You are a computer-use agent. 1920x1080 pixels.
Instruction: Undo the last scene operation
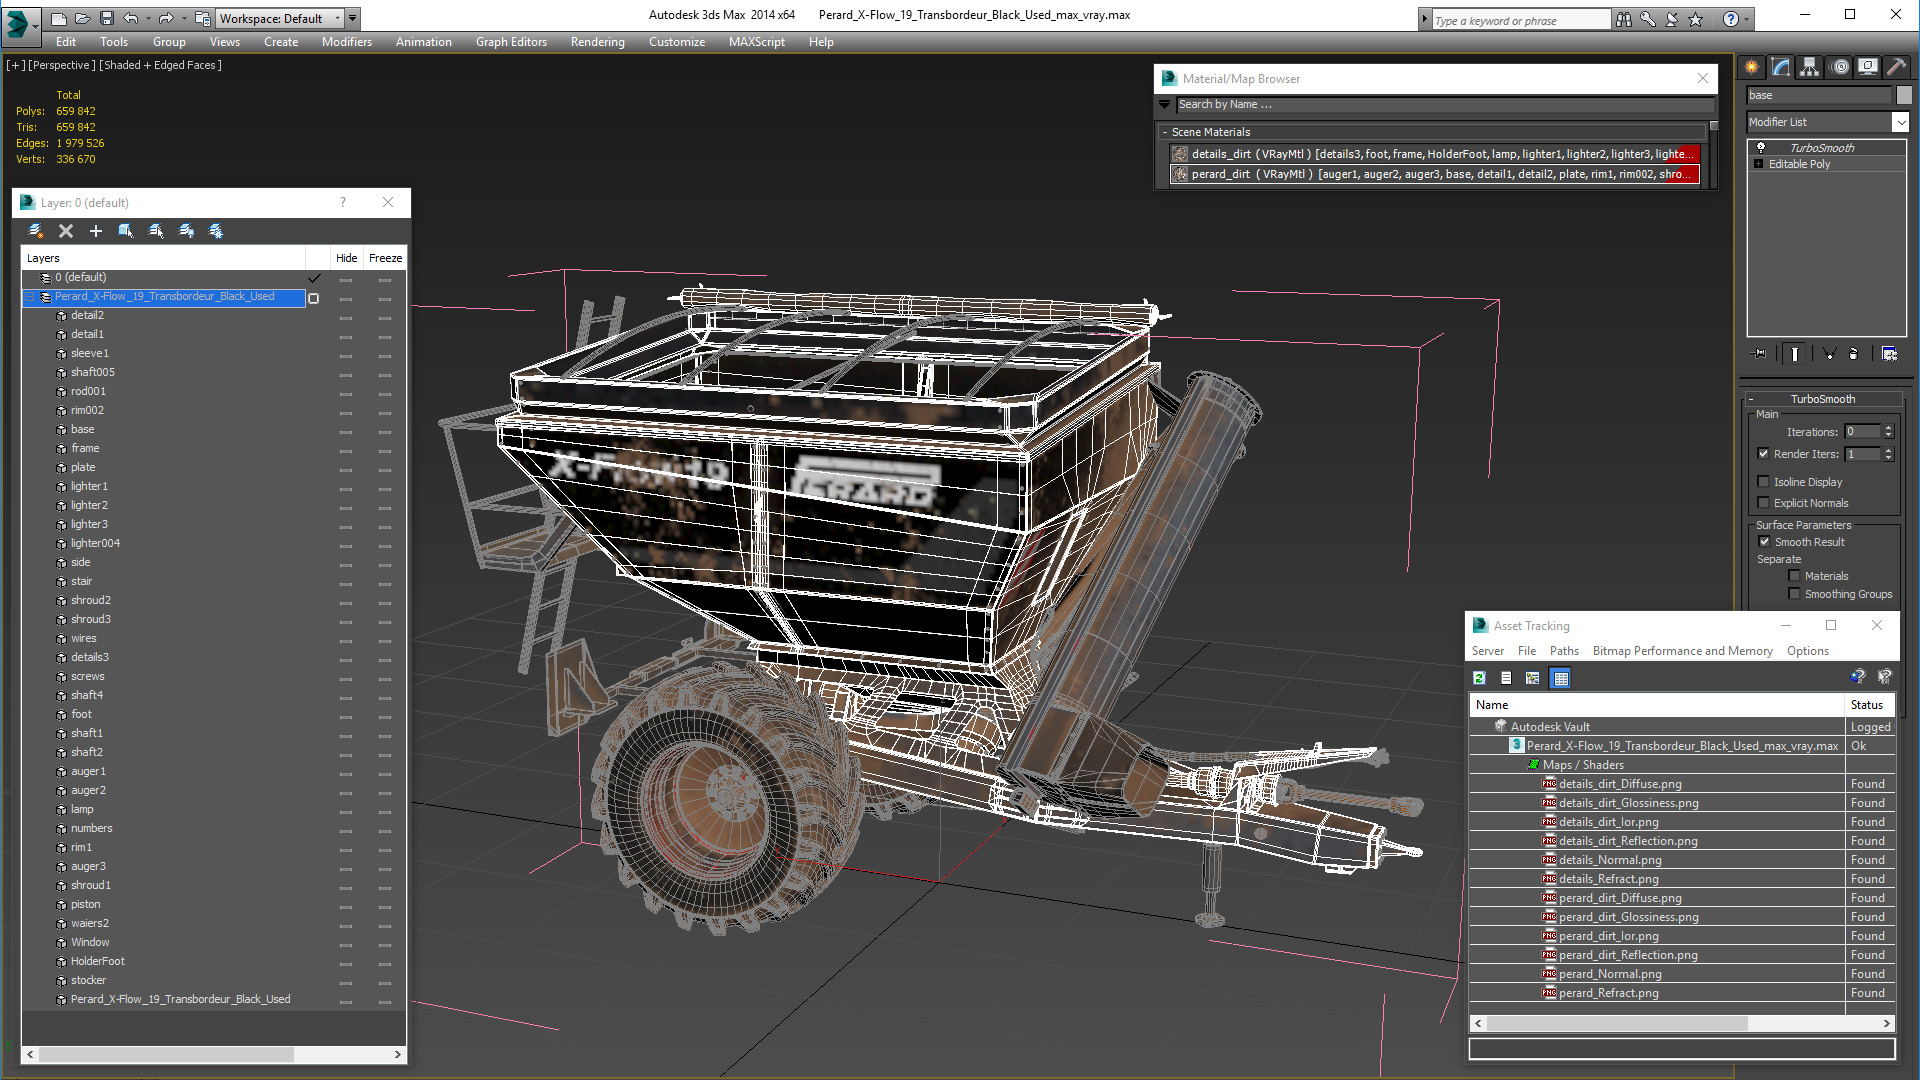[131, 18]
